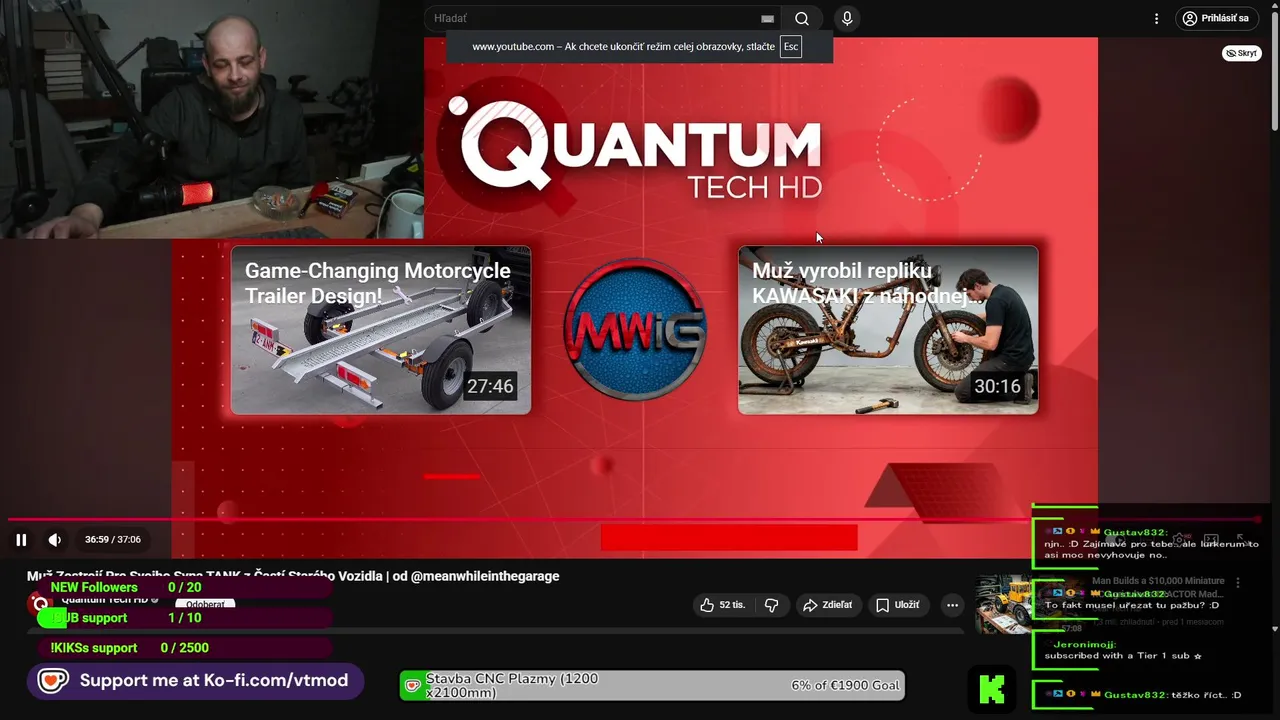Open the Support me at Ko-fi.com/vtmod banner

click(x=195, y=681)
